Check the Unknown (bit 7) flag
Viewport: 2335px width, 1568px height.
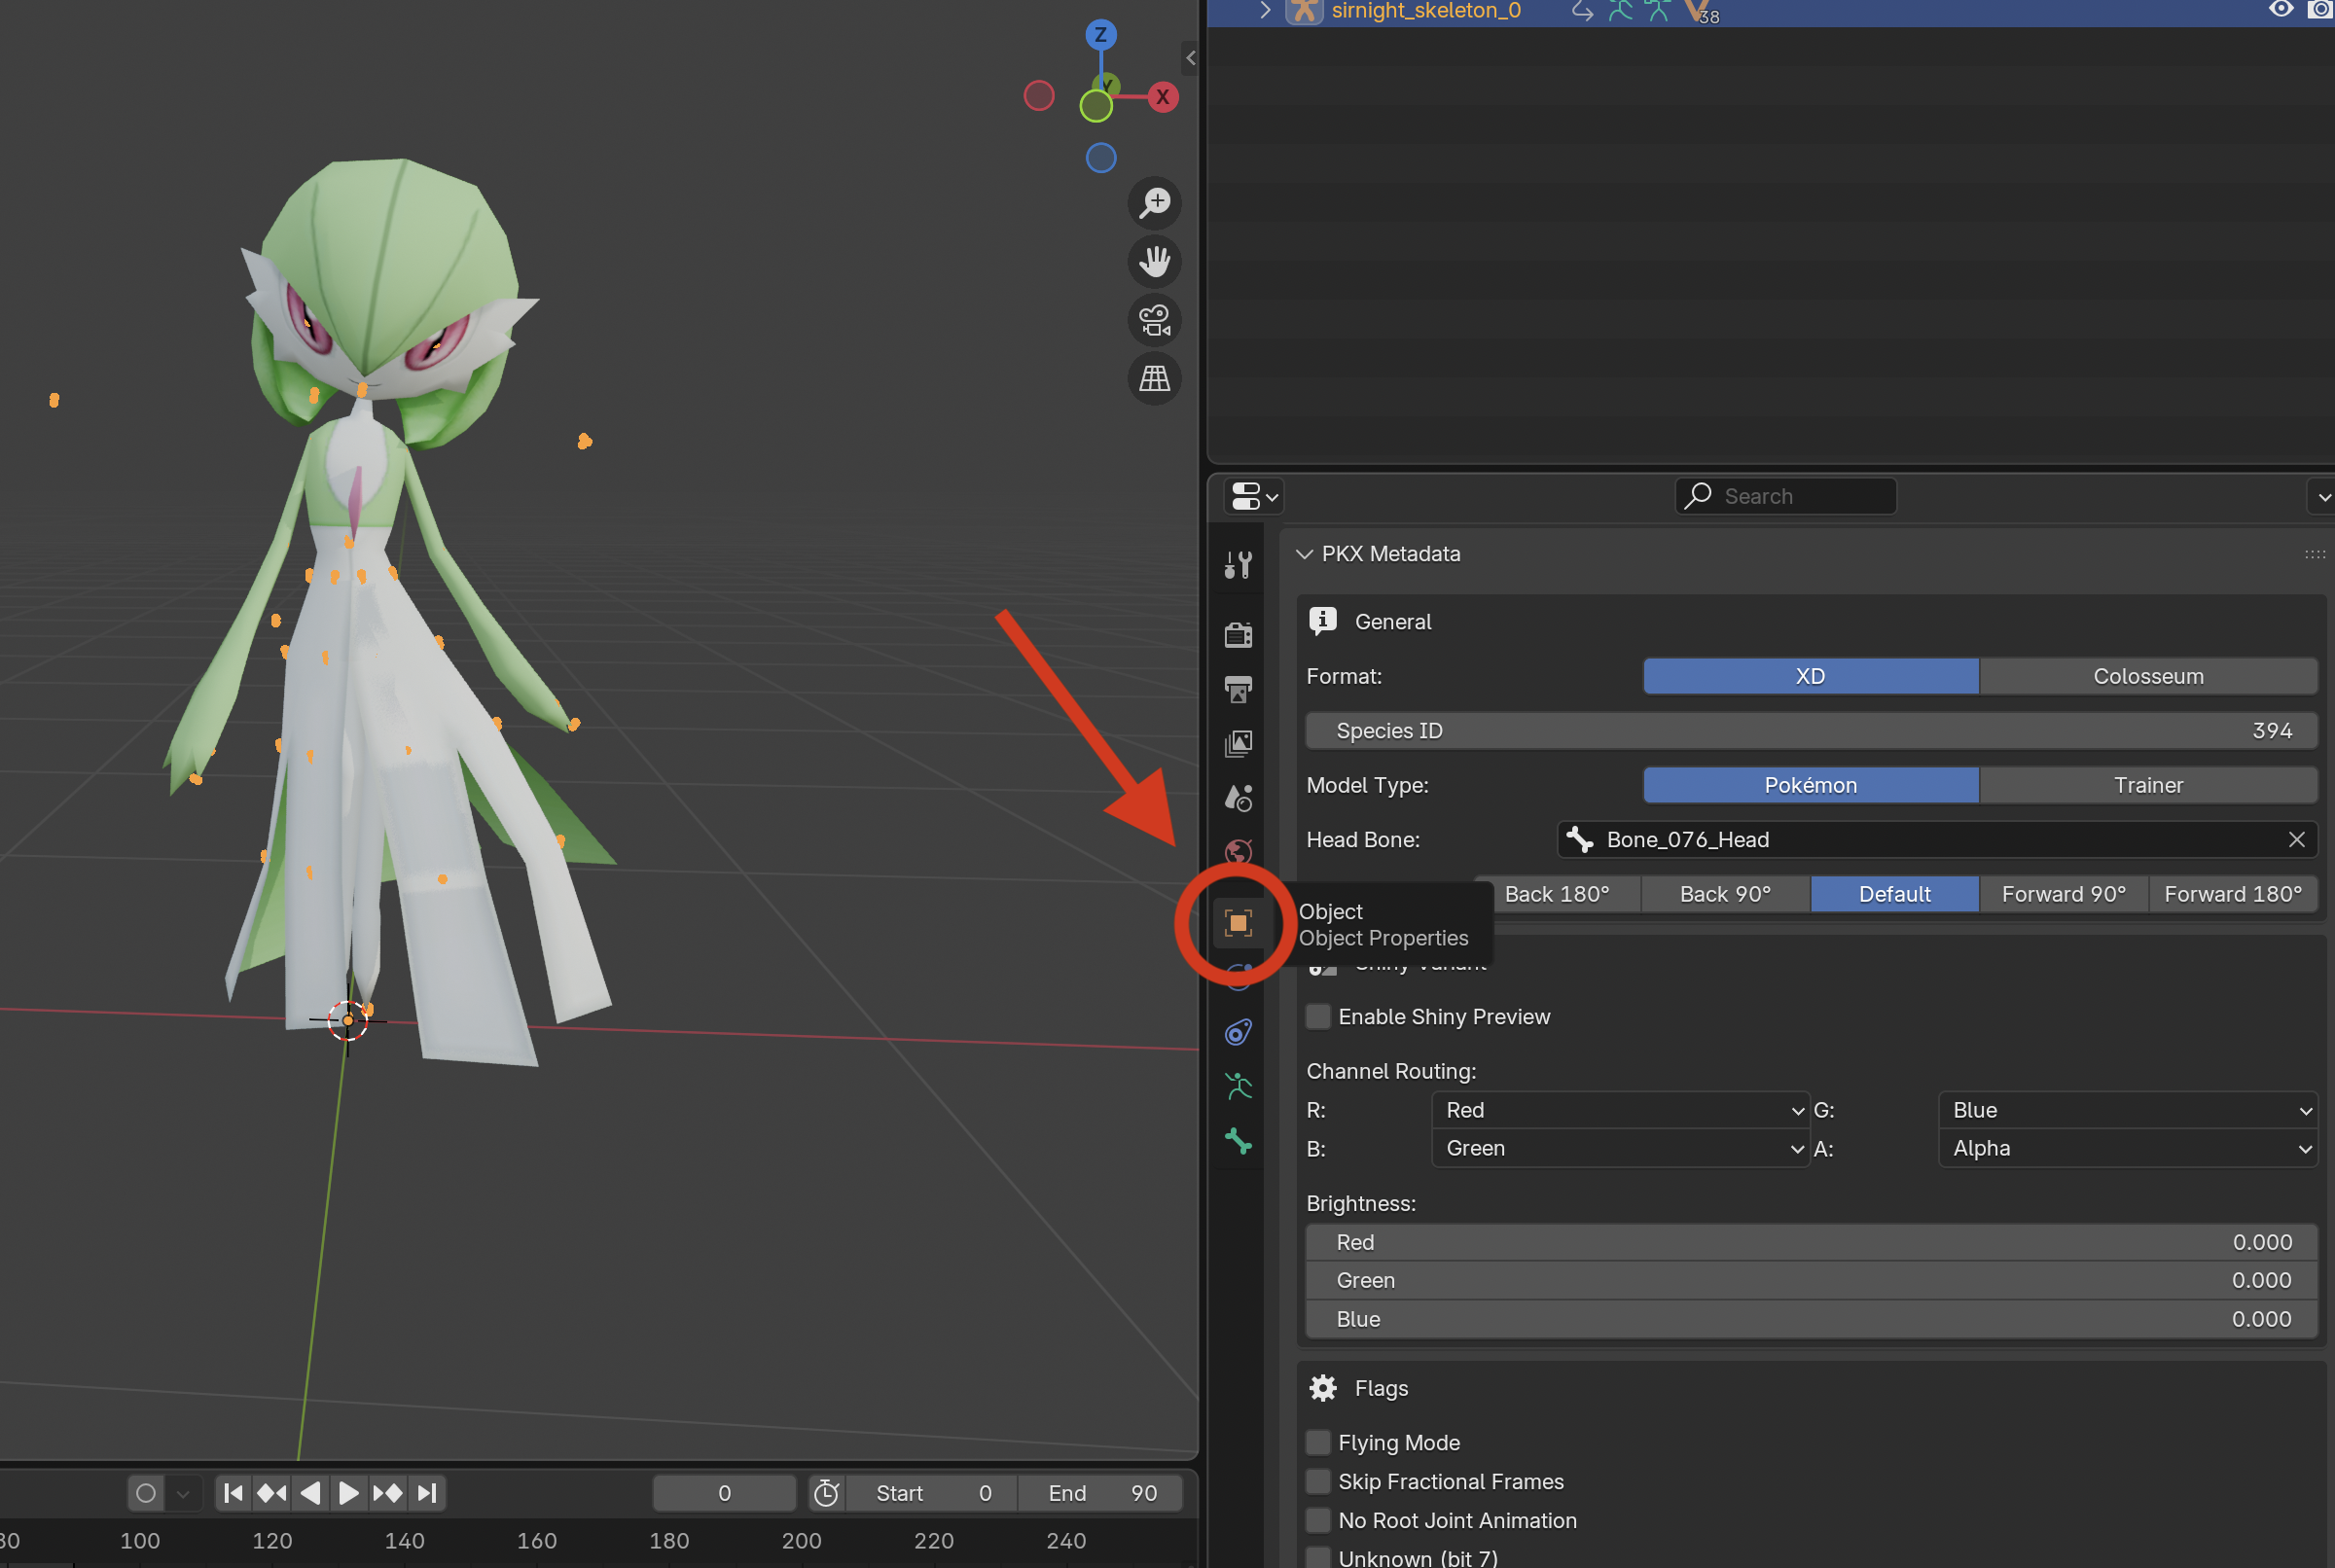point(1319,1558)
